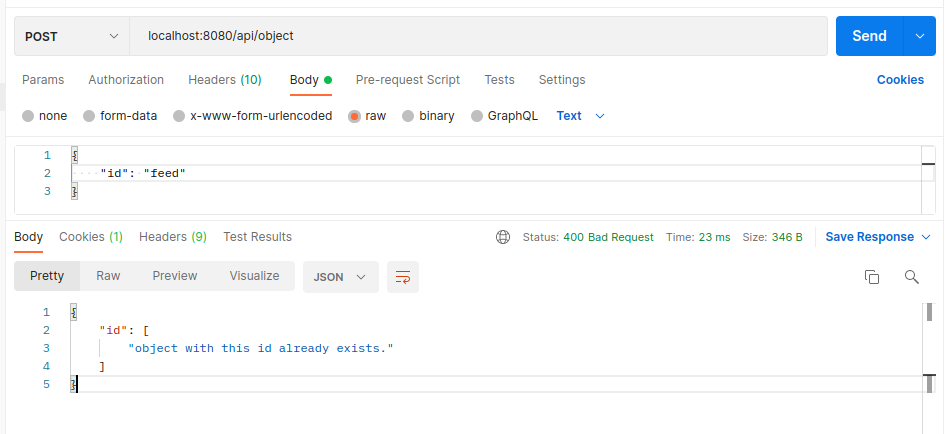Click the "object with this id already exists." message
Image resolution: width=951 pixels, height=434 pixels.
click(x=261, y=349)
